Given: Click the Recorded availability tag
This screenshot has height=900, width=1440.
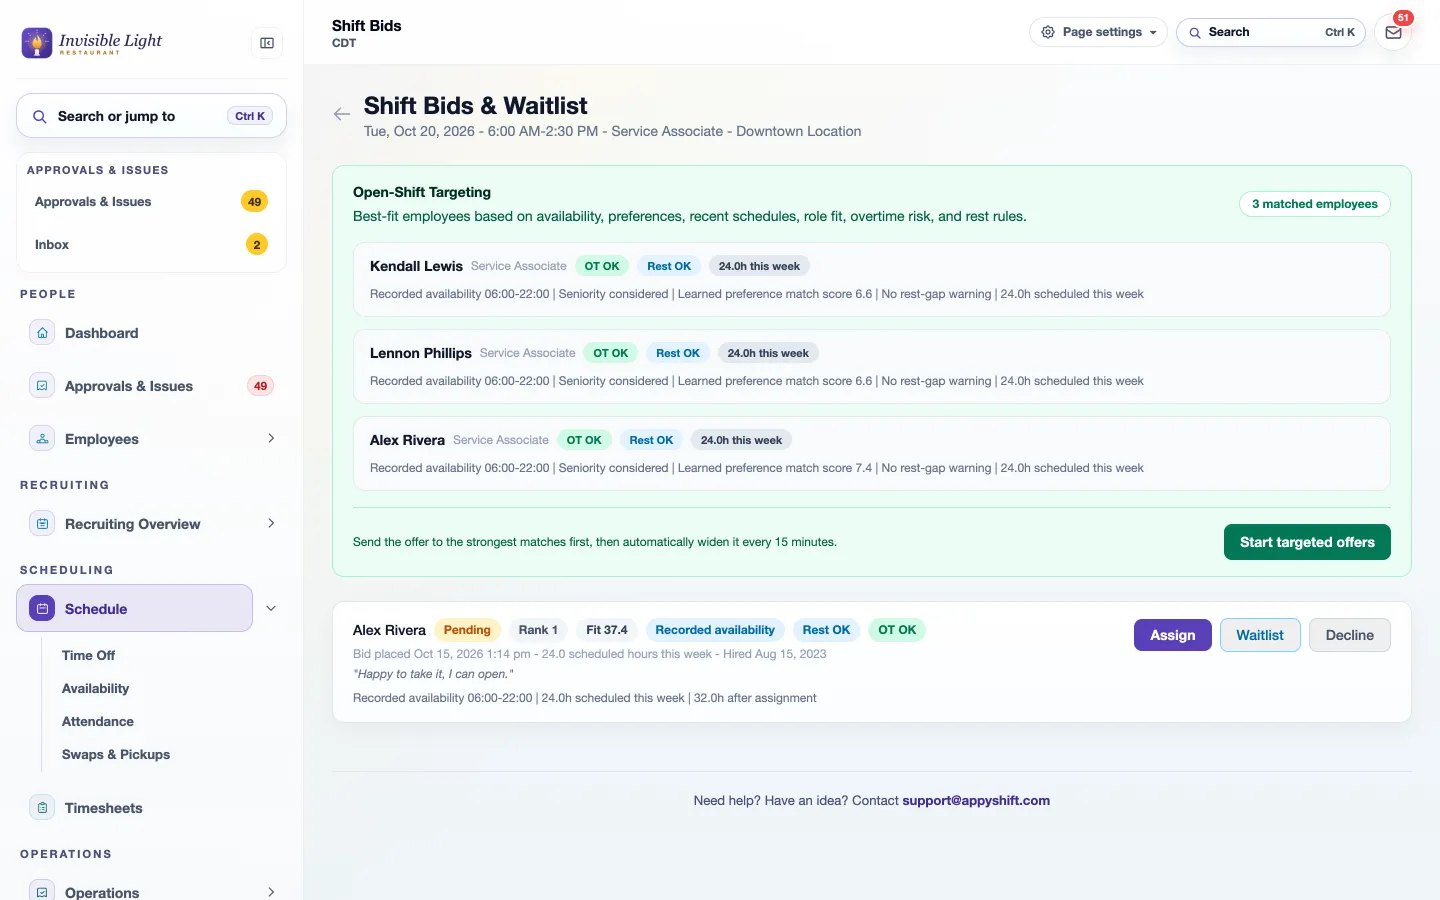Looking at the screenshot, I should point(715,630).
